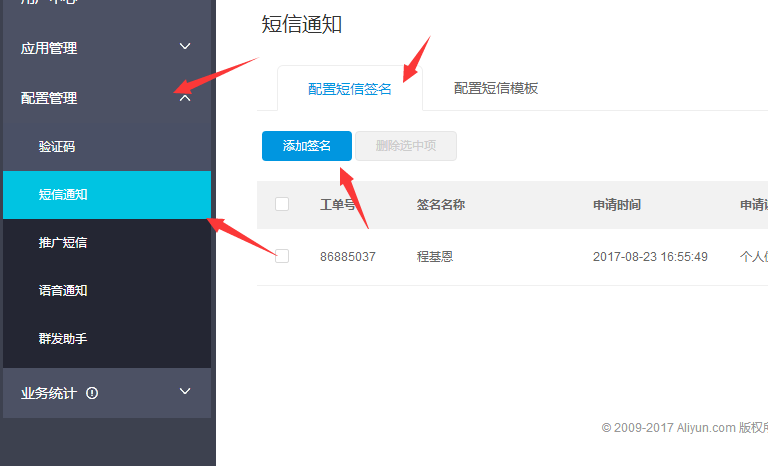Open 验证码 in the sidebar

coord(57,147)
